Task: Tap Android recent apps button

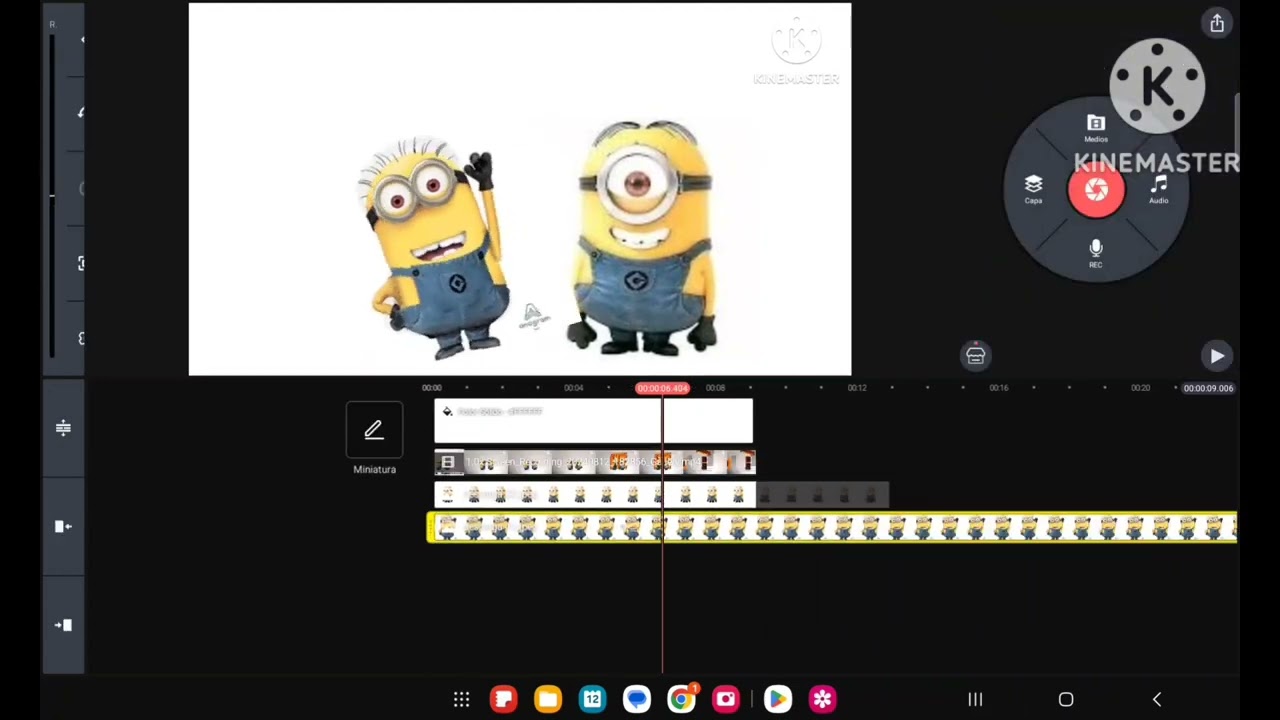Action: [x=975, y=700]
